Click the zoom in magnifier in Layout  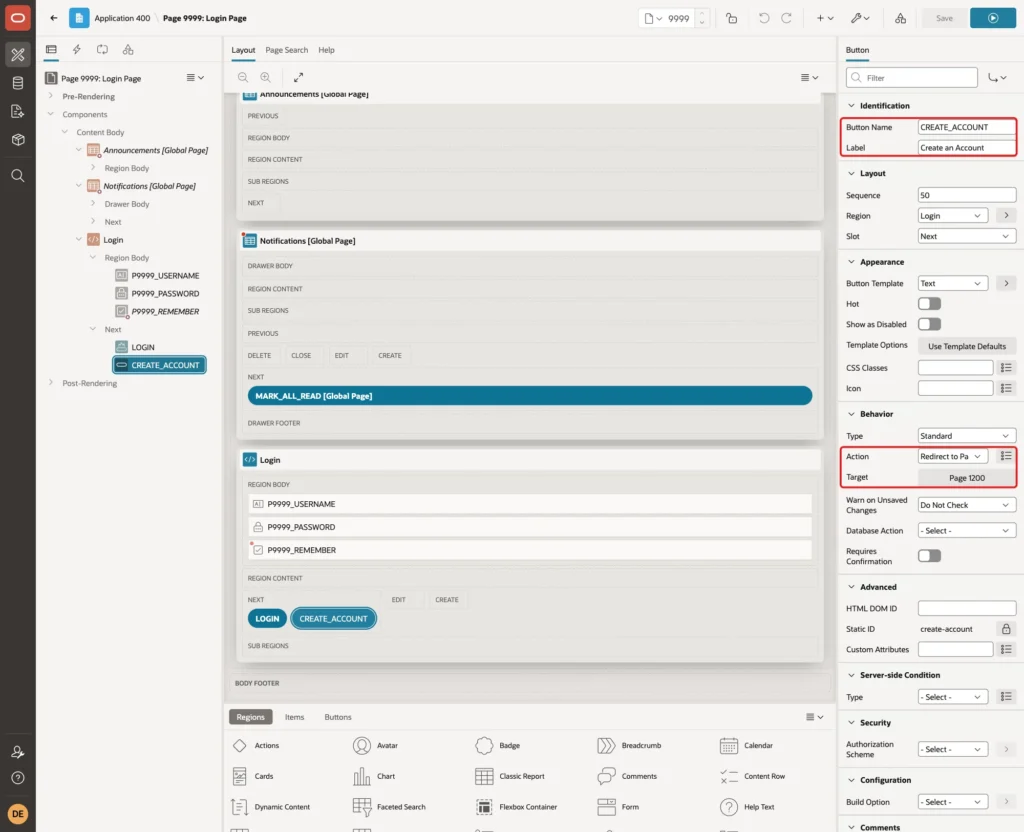pos(266,77)
